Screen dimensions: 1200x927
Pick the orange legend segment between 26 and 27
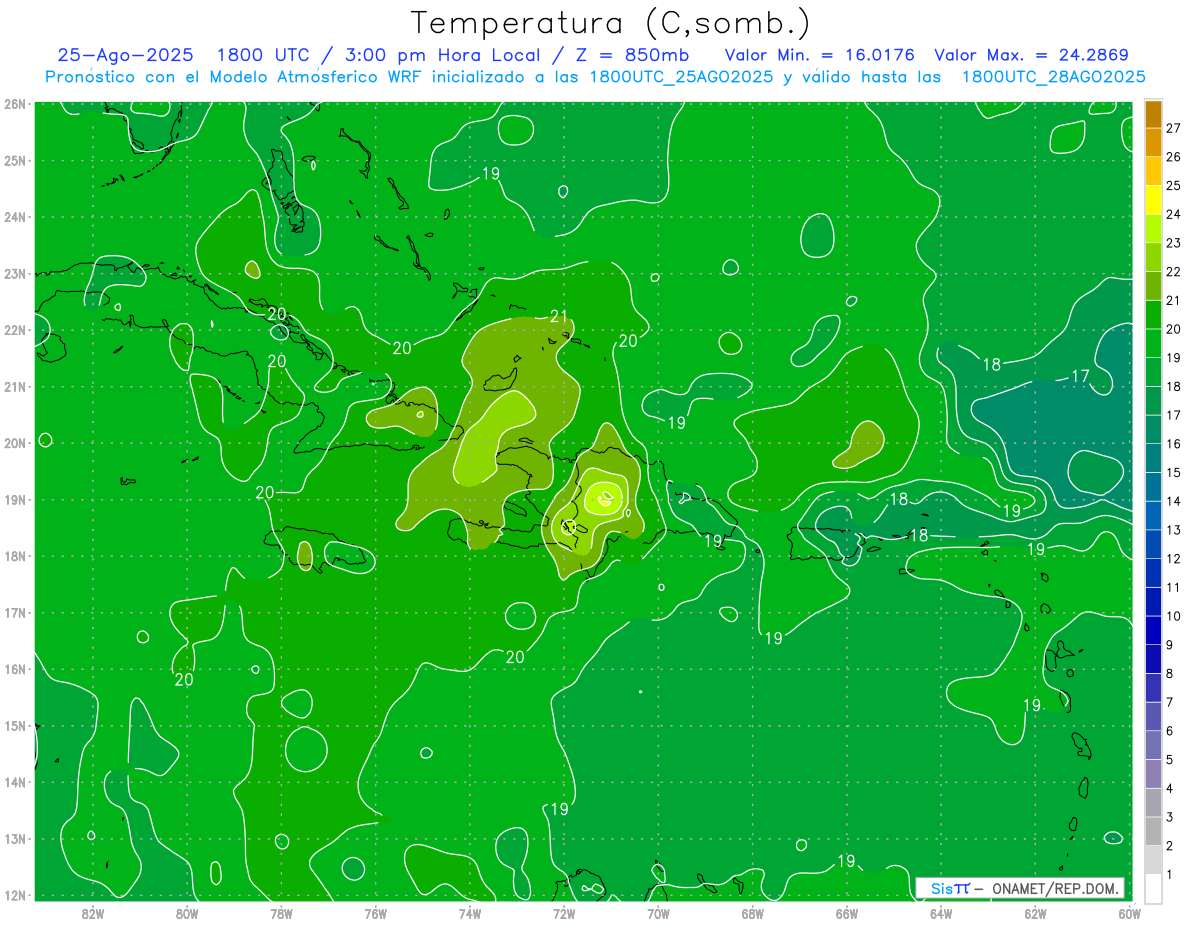click(1153, 142)
